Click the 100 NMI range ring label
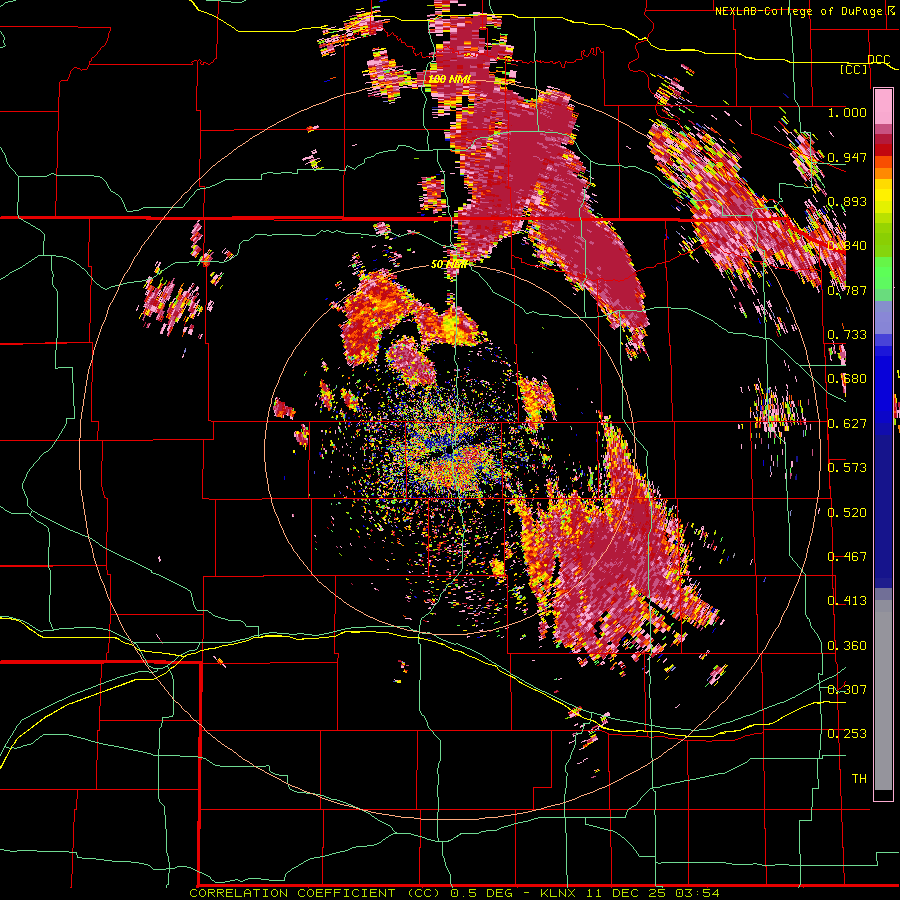 (449, 79)
